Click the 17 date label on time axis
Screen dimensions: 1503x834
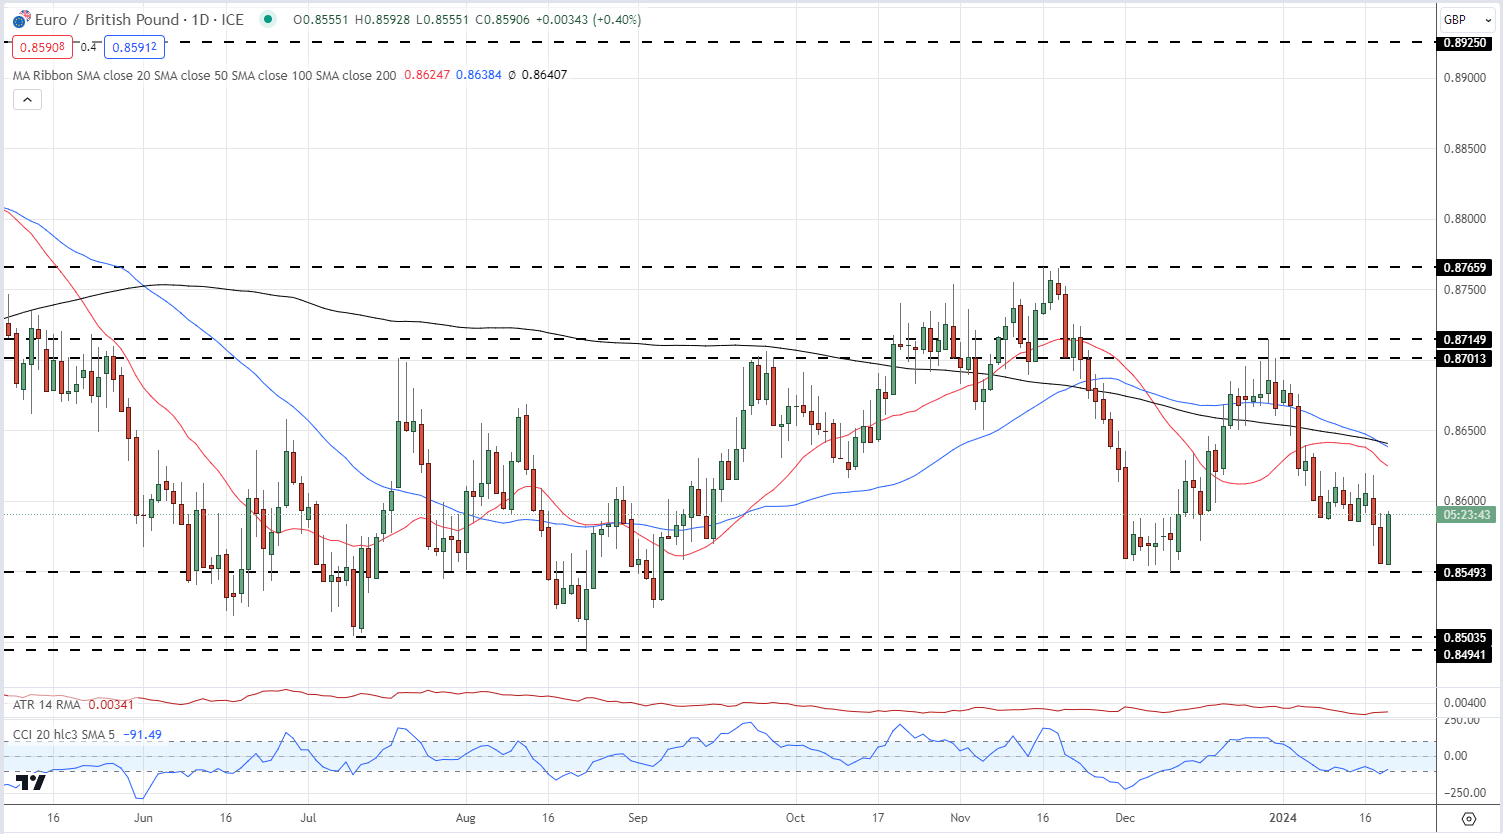click(x=878, y=818)
